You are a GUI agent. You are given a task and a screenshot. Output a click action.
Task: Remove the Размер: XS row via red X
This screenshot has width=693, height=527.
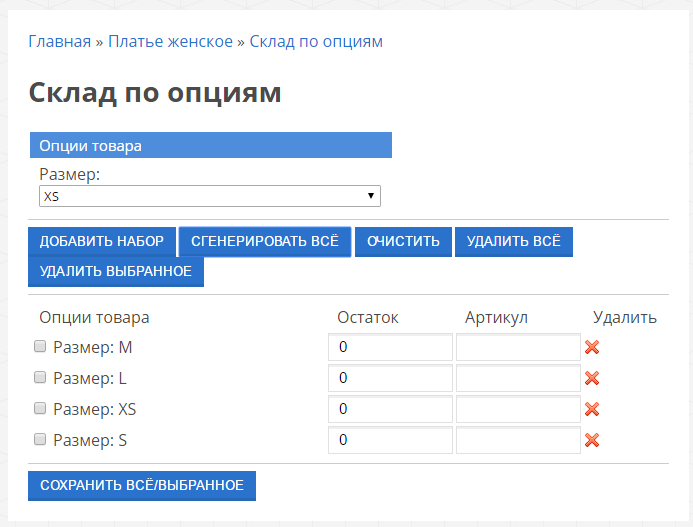591,409
